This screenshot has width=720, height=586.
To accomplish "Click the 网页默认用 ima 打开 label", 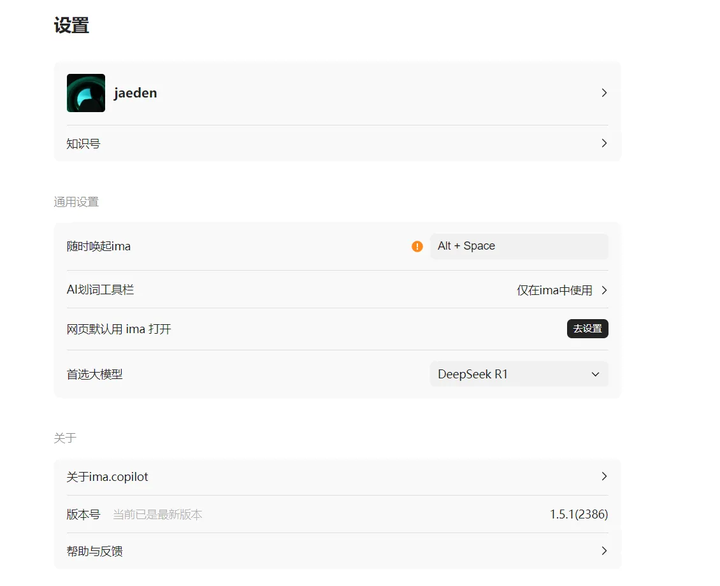I will click(x=118, y=329).
